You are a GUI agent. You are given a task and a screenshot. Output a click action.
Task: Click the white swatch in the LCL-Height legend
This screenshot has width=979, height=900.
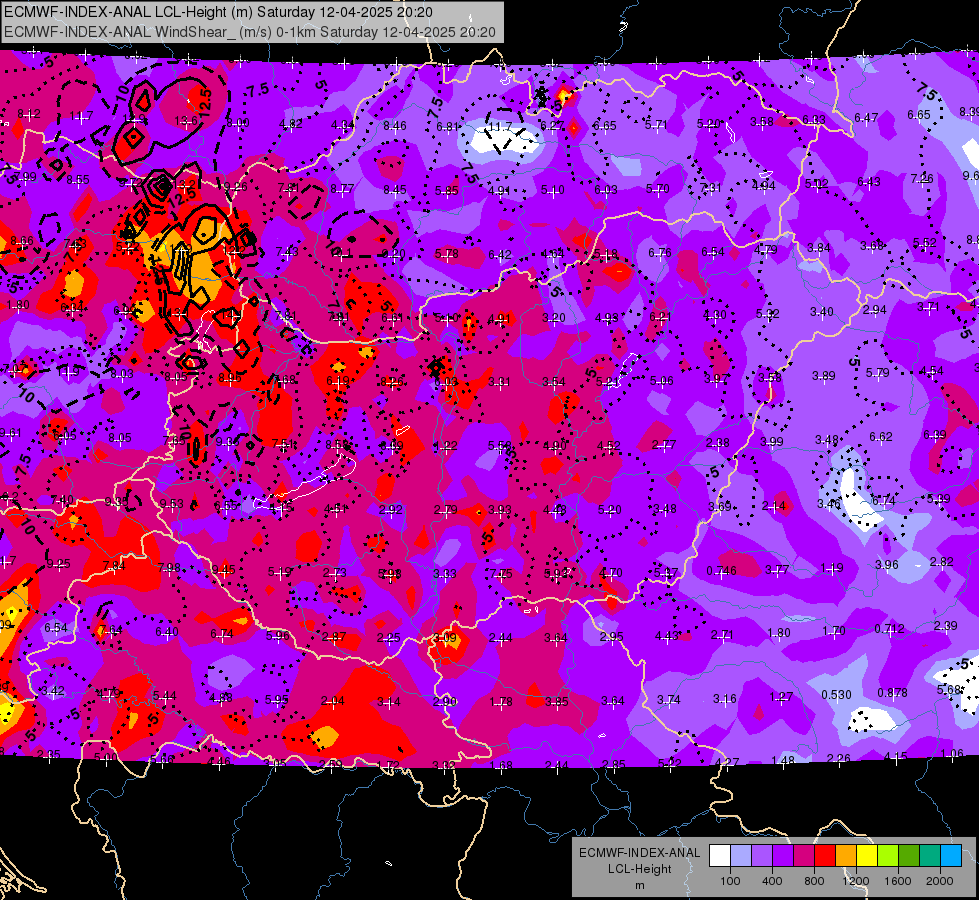click(x=720, y=855)
